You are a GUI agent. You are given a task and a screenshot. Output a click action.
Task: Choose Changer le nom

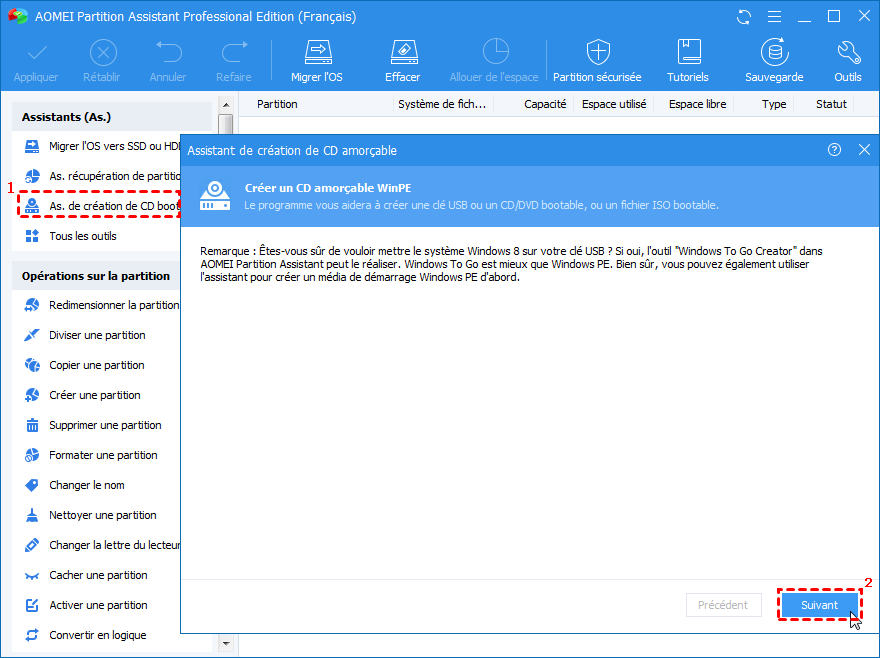click(x=75, y=485)
